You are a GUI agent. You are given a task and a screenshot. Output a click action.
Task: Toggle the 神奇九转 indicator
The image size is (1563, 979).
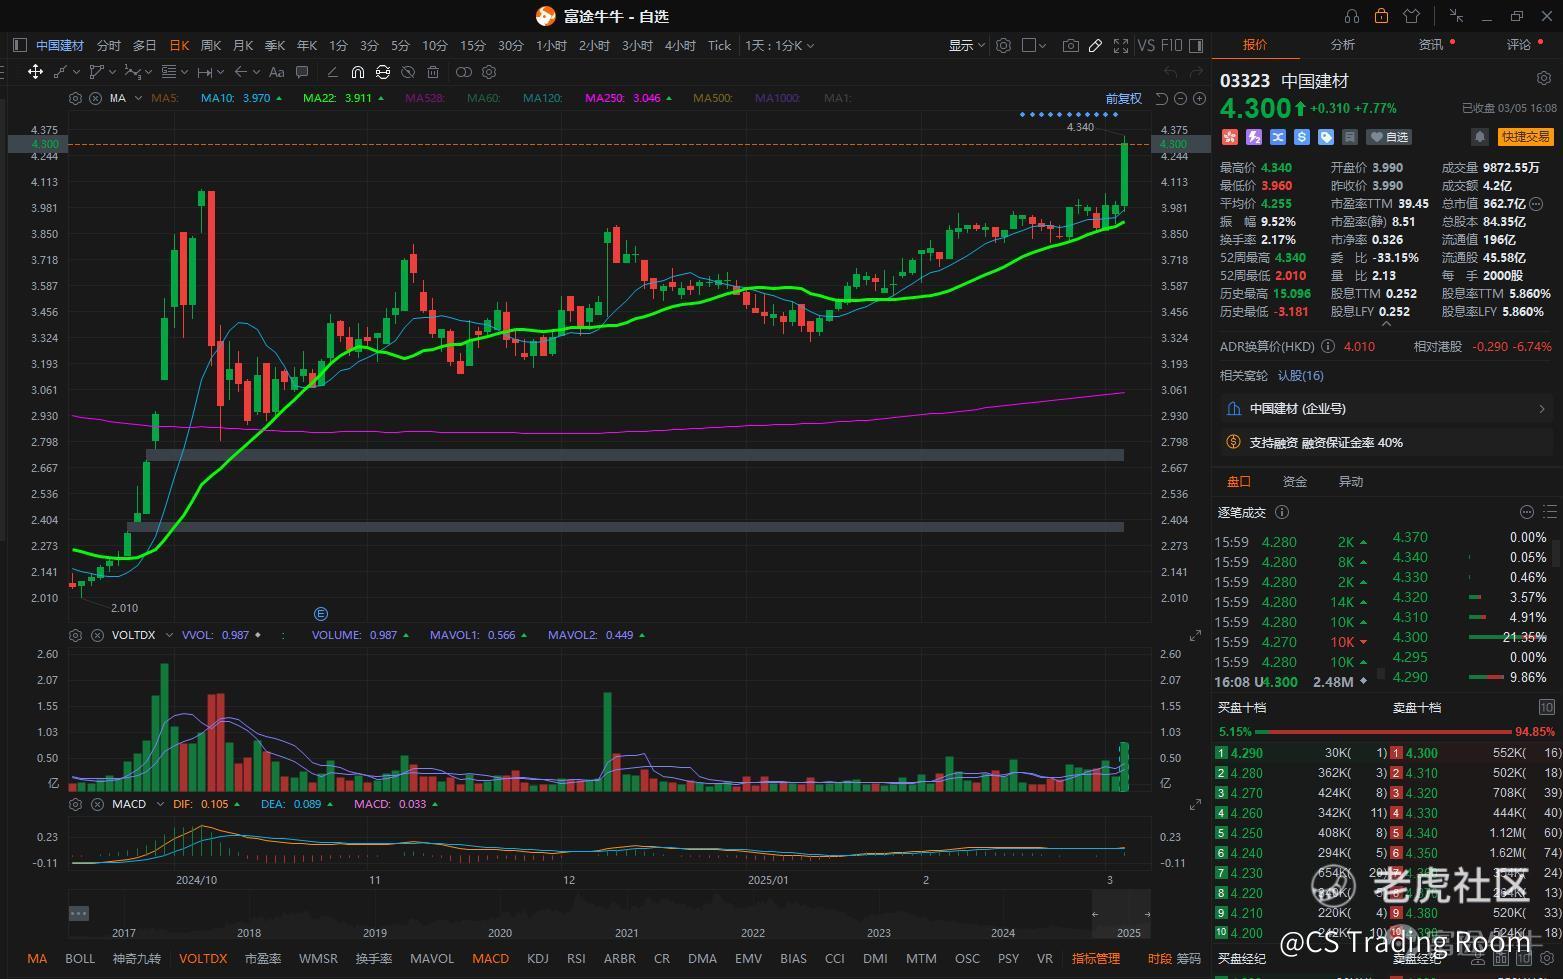click(x=136, y=958)
